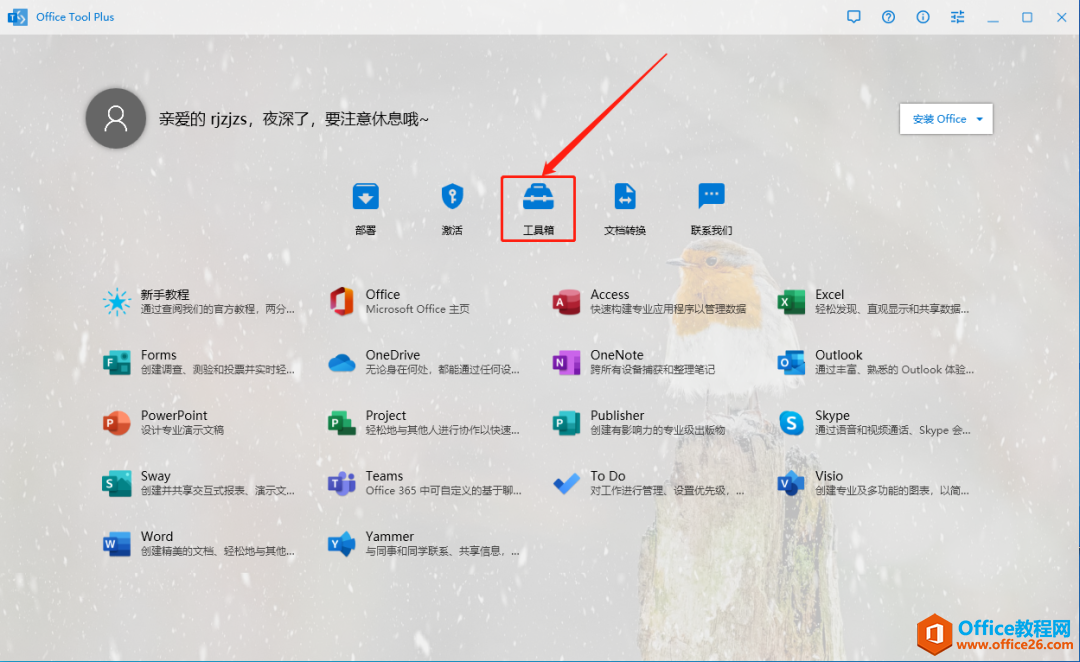Click the Visio label text
This screenshot has width=1080, height=662.
pyautogui.click(x=829, y=476)
